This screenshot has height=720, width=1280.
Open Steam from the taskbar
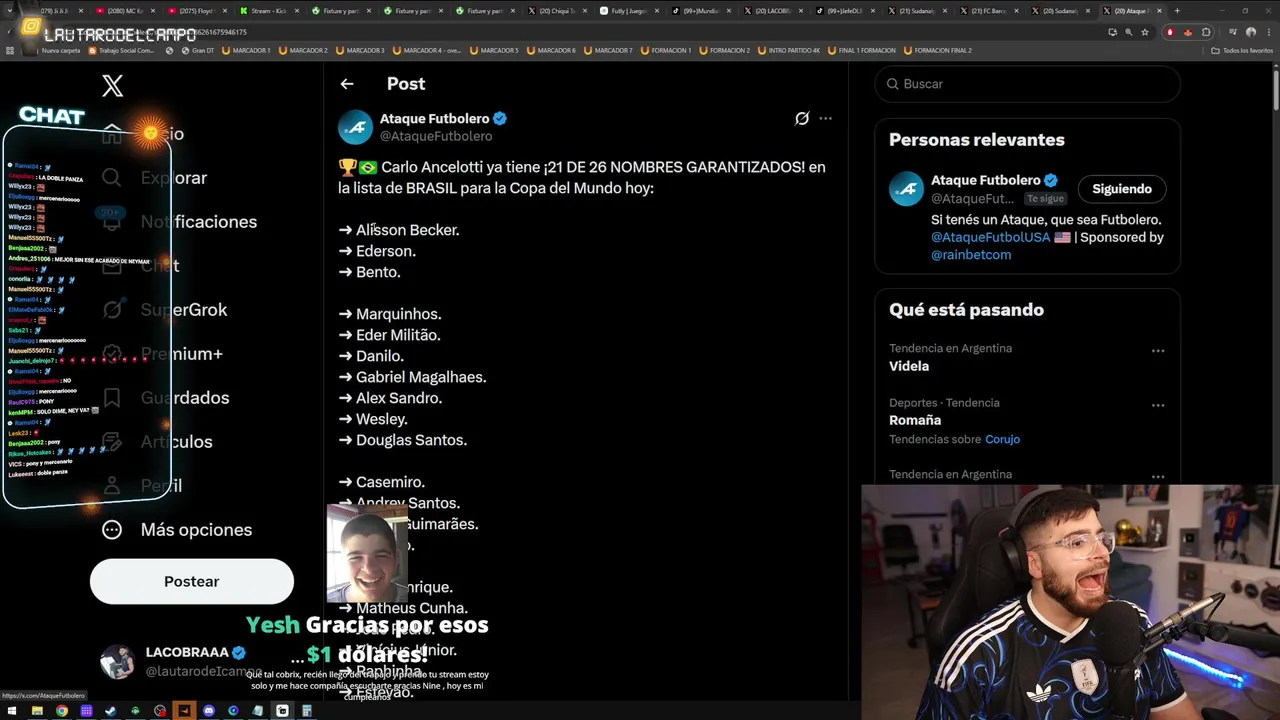(111, 711)
